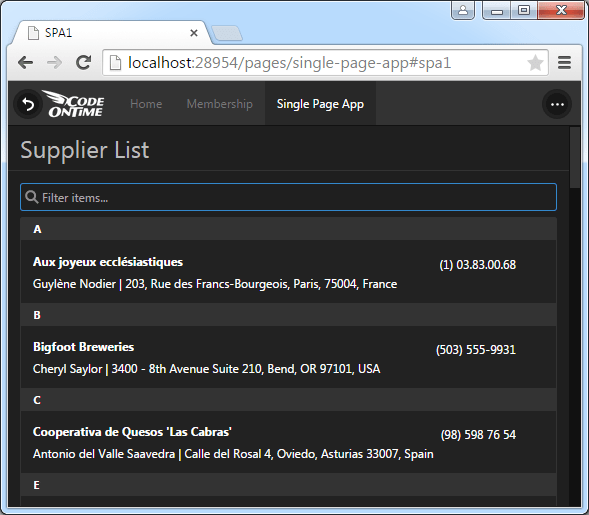This screenshot has width=589, height=515.
Task: Click phone number (503) 555-9931
Action: [x=476, y=350]
